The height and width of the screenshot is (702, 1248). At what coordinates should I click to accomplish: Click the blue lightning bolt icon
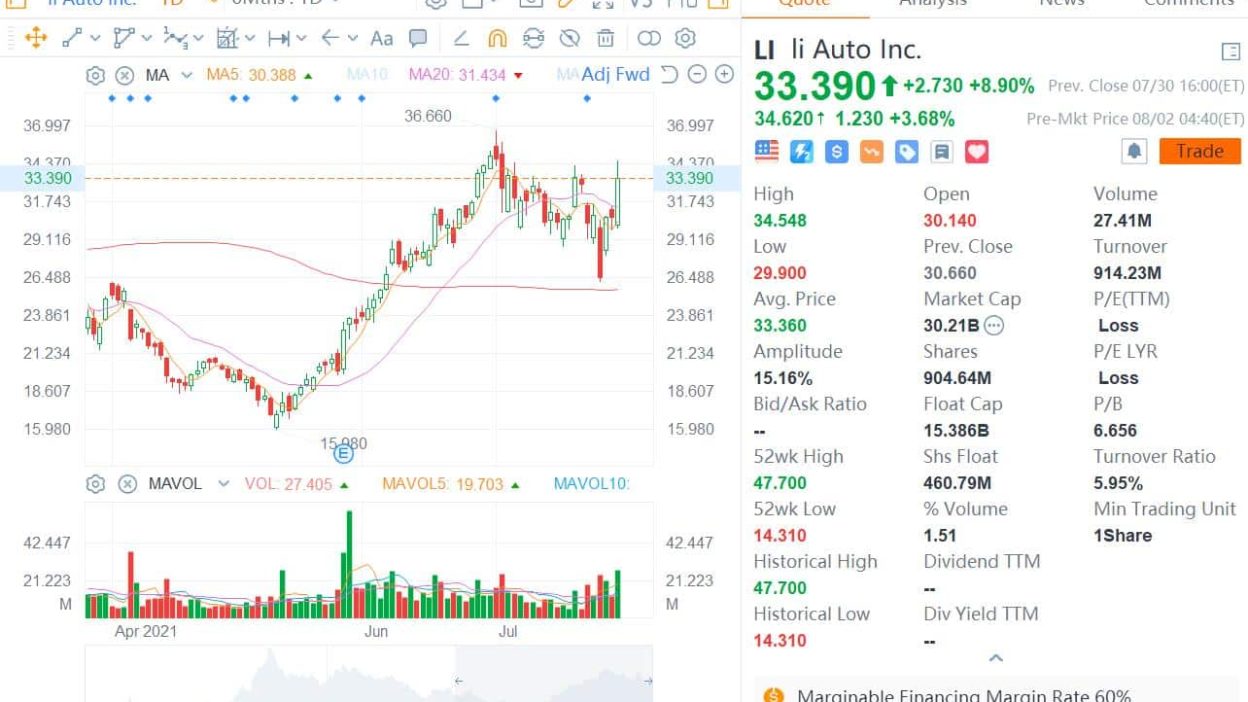pos(802,152)
